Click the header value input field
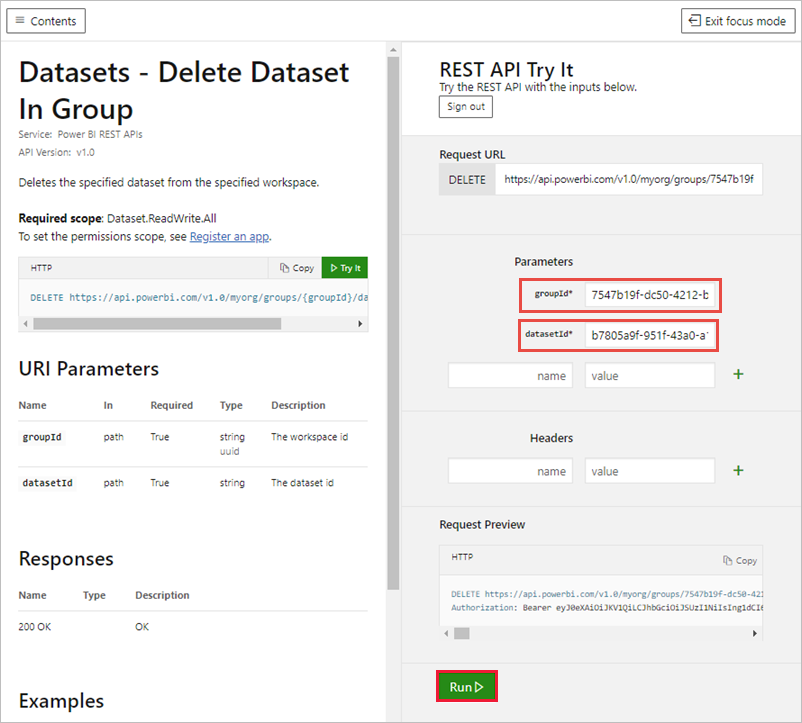This screenshot has height=723, width=802. [649, 471]
